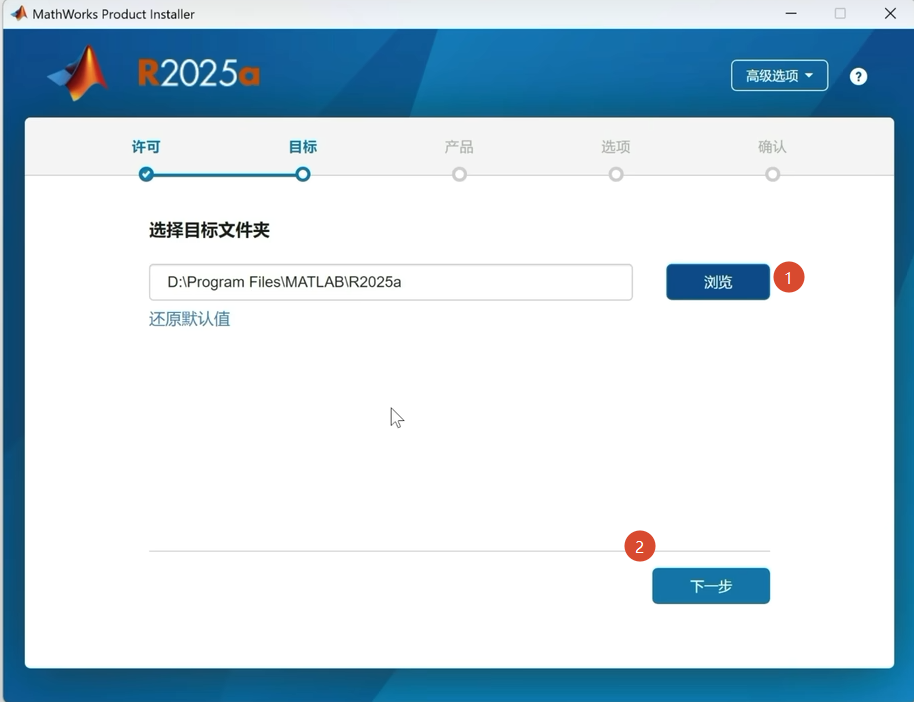The height and width of the screenshot is (702, 914).
Task: Click the 产品 step circle marker
Action: [x=459, y=174]
